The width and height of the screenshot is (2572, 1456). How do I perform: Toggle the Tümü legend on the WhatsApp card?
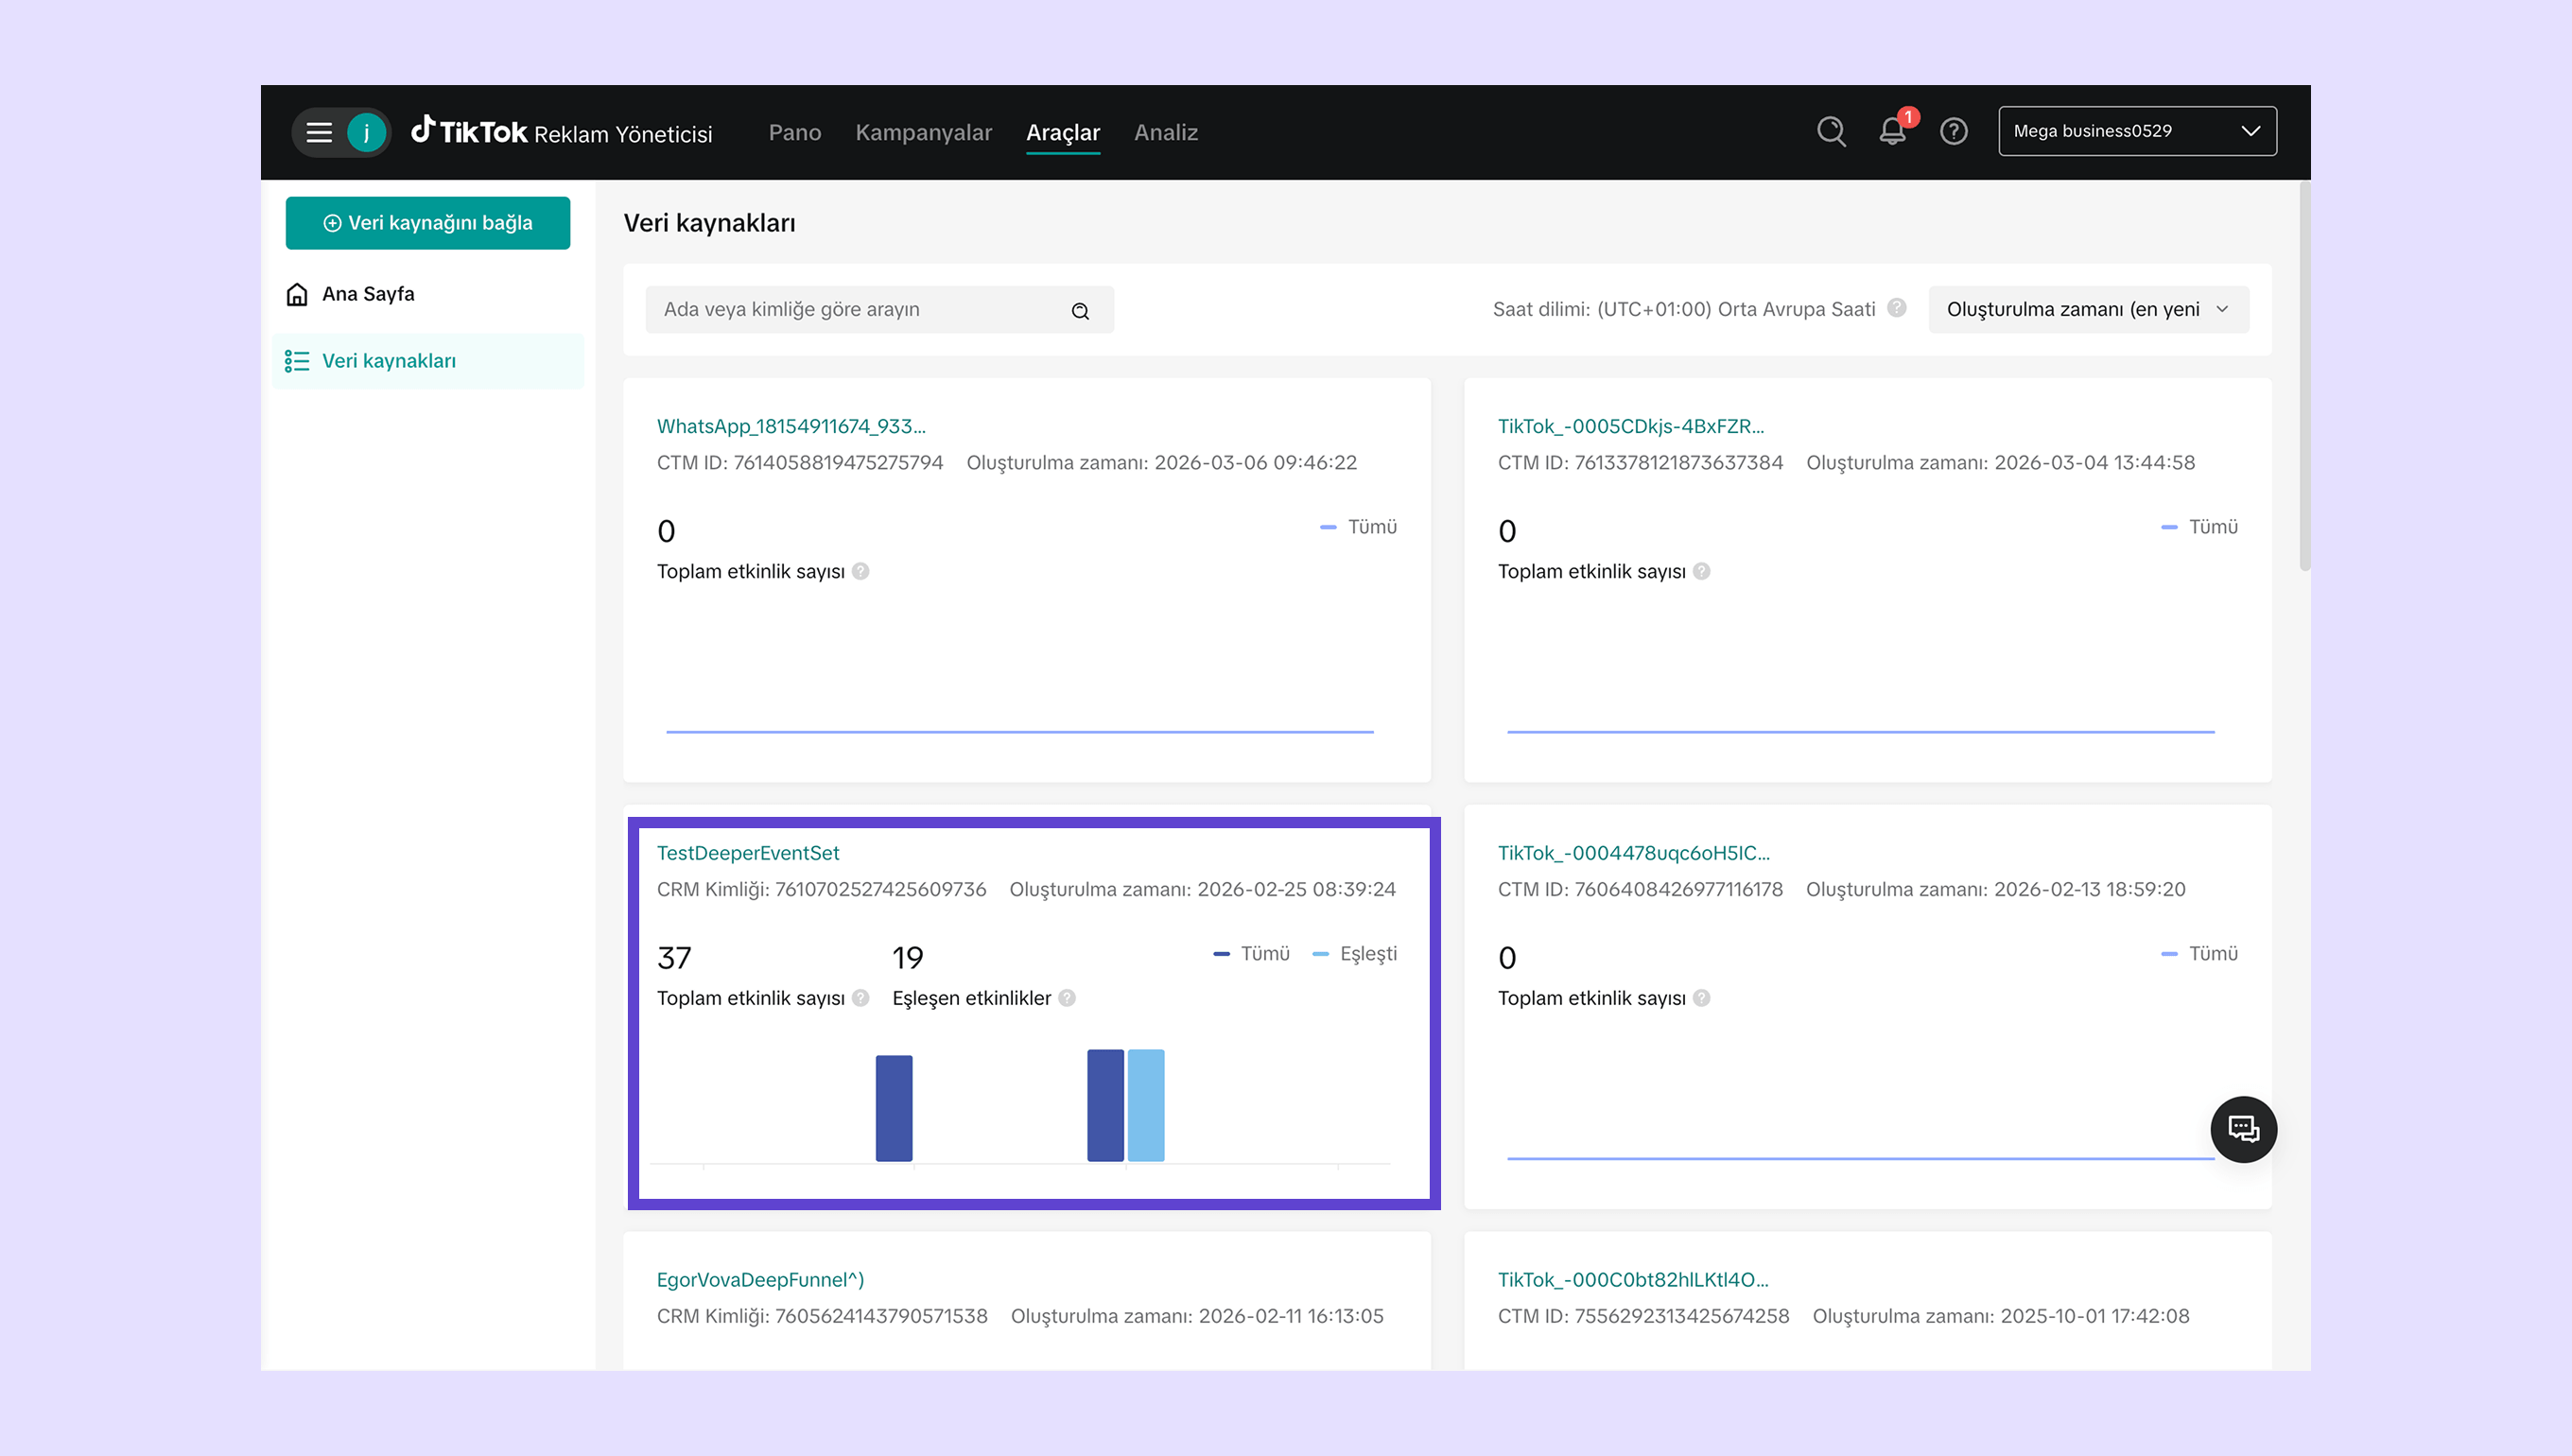coord(1359,527)
